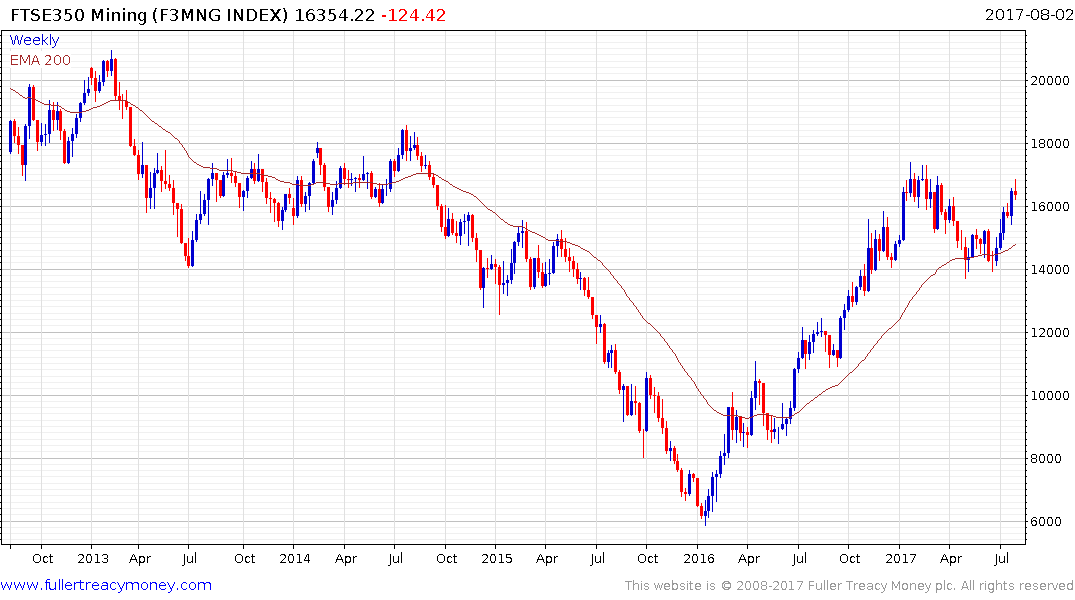This screenshot has height=600, width=1075.
Task: Click the 16000 price axis label
Action: tap(1050, 207)
